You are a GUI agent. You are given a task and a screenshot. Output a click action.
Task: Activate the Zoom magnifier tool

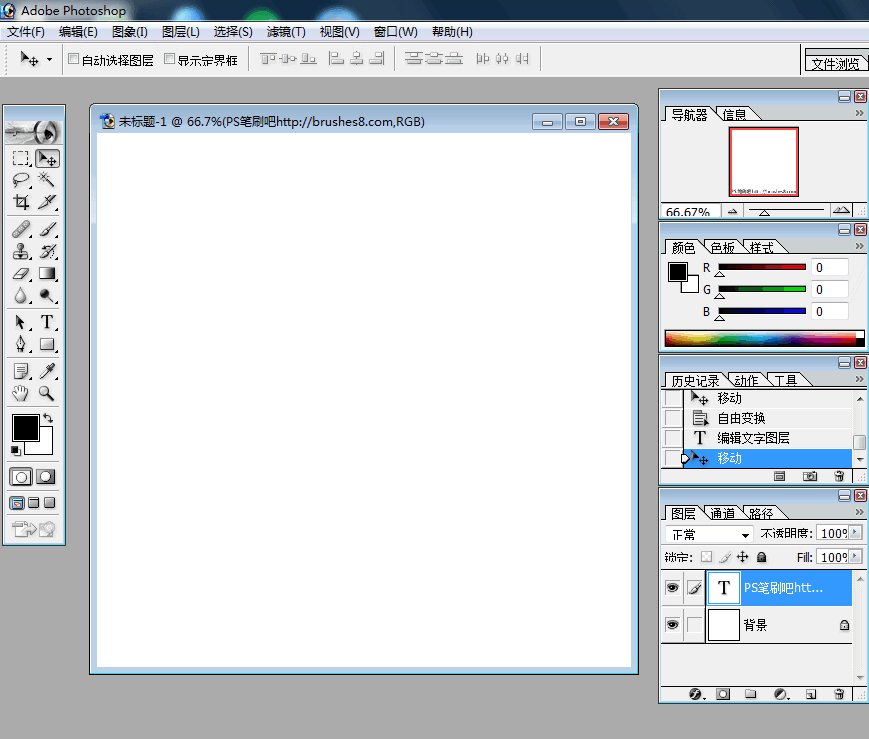coord(47,394)
